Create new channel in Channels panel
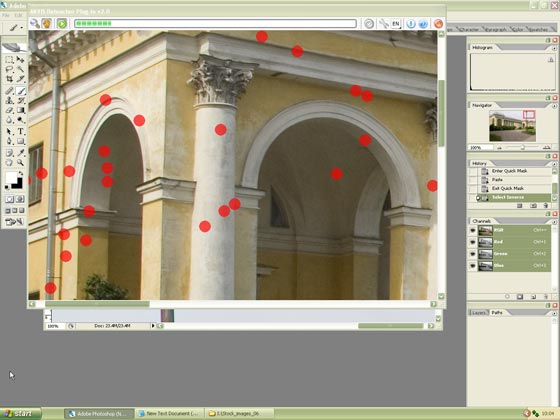The width and height of the screenshot is (560, 420). click(533, 297)
